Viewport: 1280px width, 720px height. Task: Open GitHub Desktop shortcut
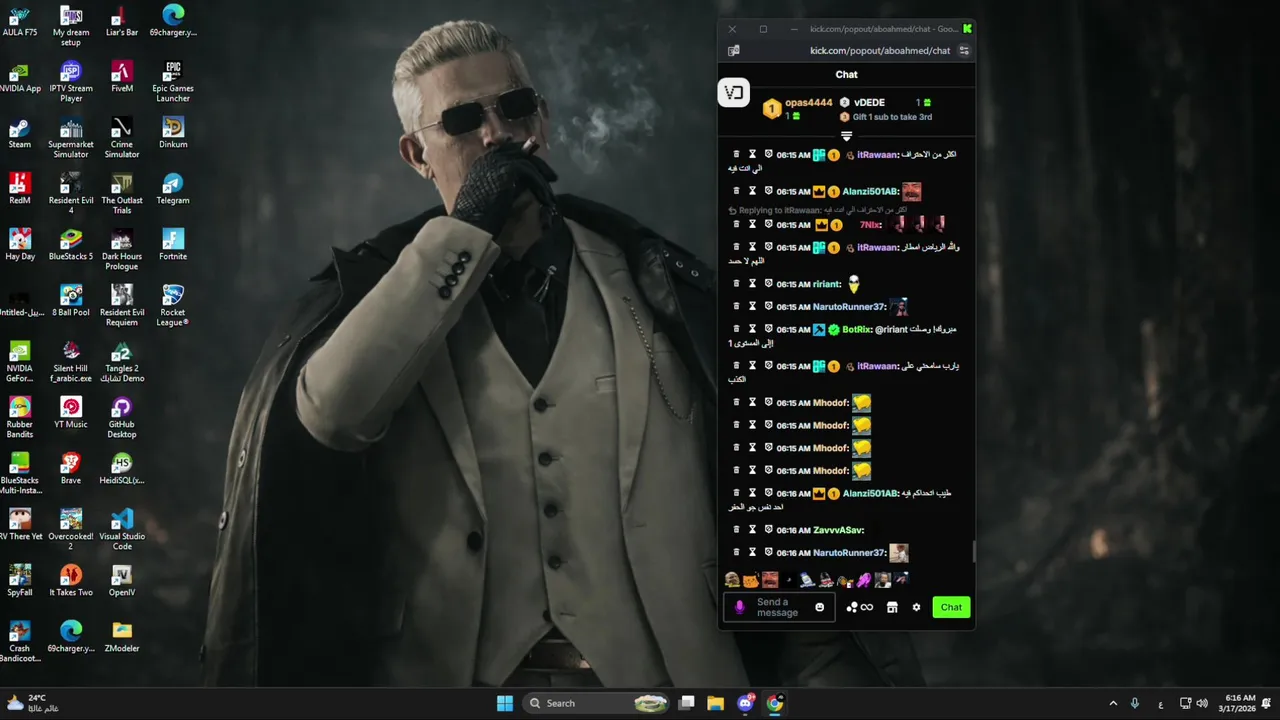pyautogui.click(x=122, y=417)
